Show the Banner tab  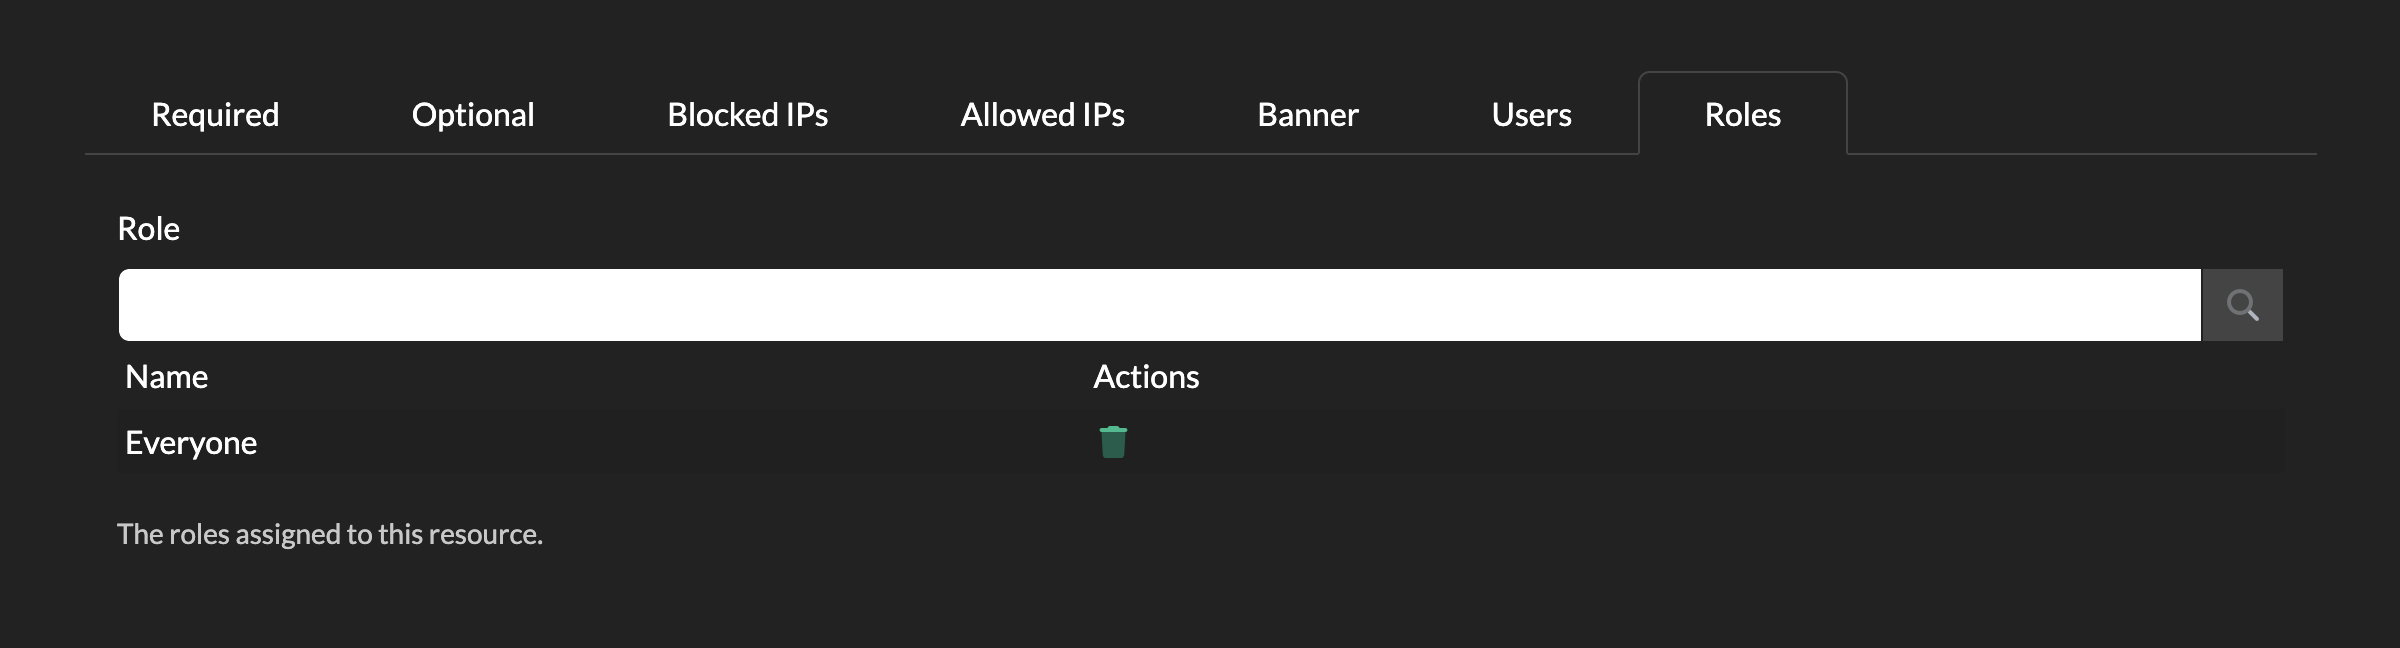[x=1307, y=115]
